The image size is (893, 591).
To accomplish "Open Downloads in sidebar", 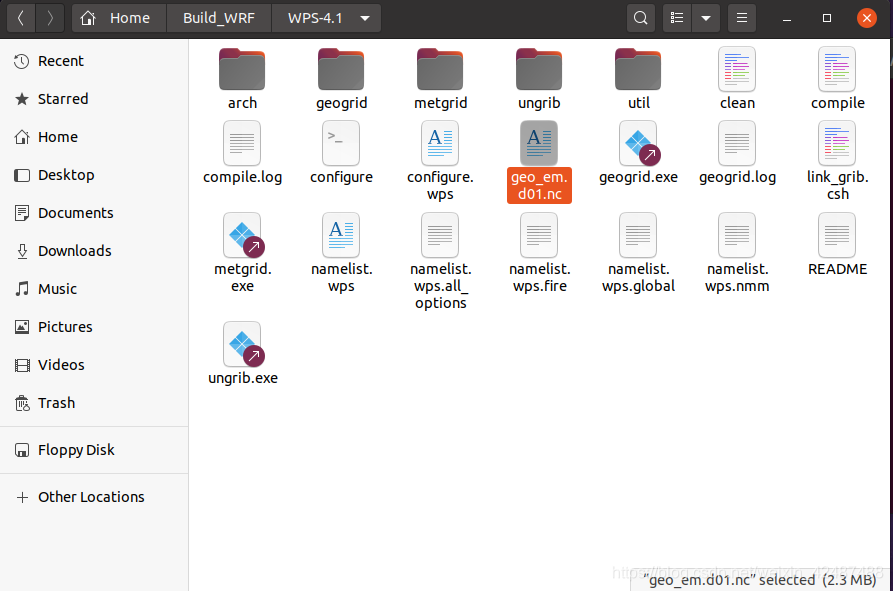I will 94,251.
